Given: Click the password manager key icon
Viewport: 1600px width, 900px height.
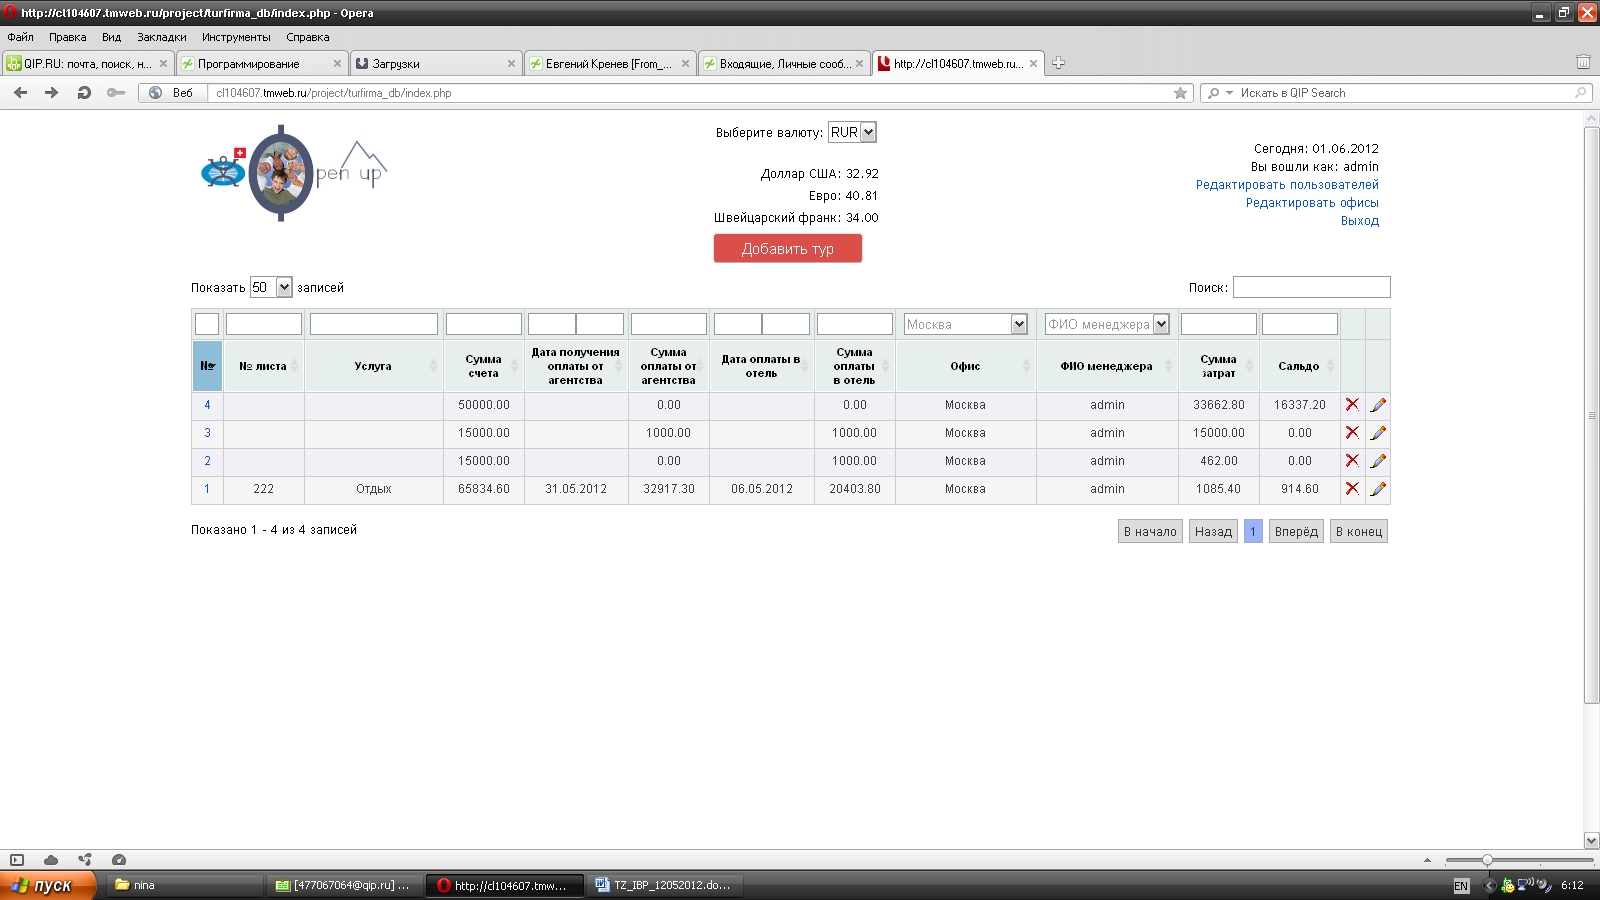Looking at the screenshot, I should [x=116, y=93].
